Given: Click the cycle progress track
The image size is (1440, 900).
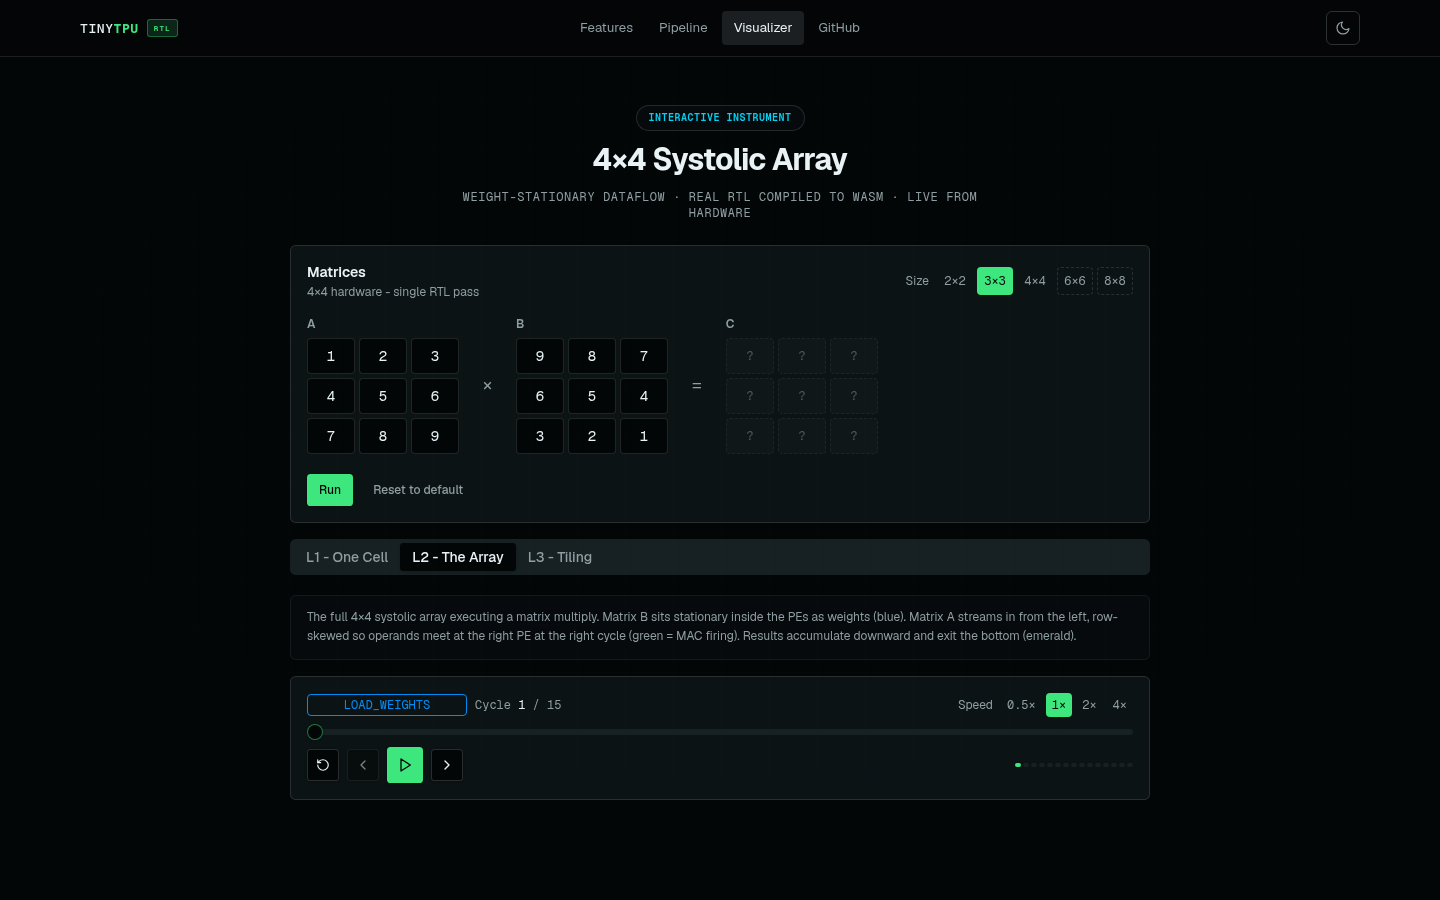Looking at the screenshot, I should coord(720,732).
